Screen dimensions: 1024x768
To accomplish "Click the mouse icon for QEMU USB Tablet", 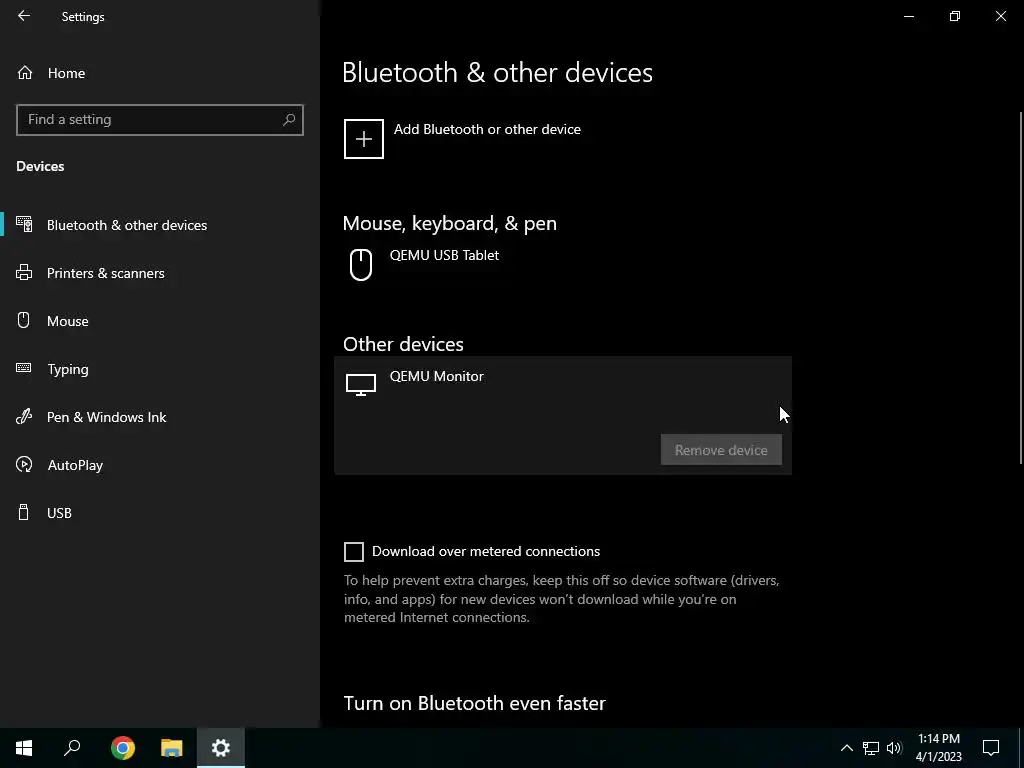I will [x=361, y=264].
